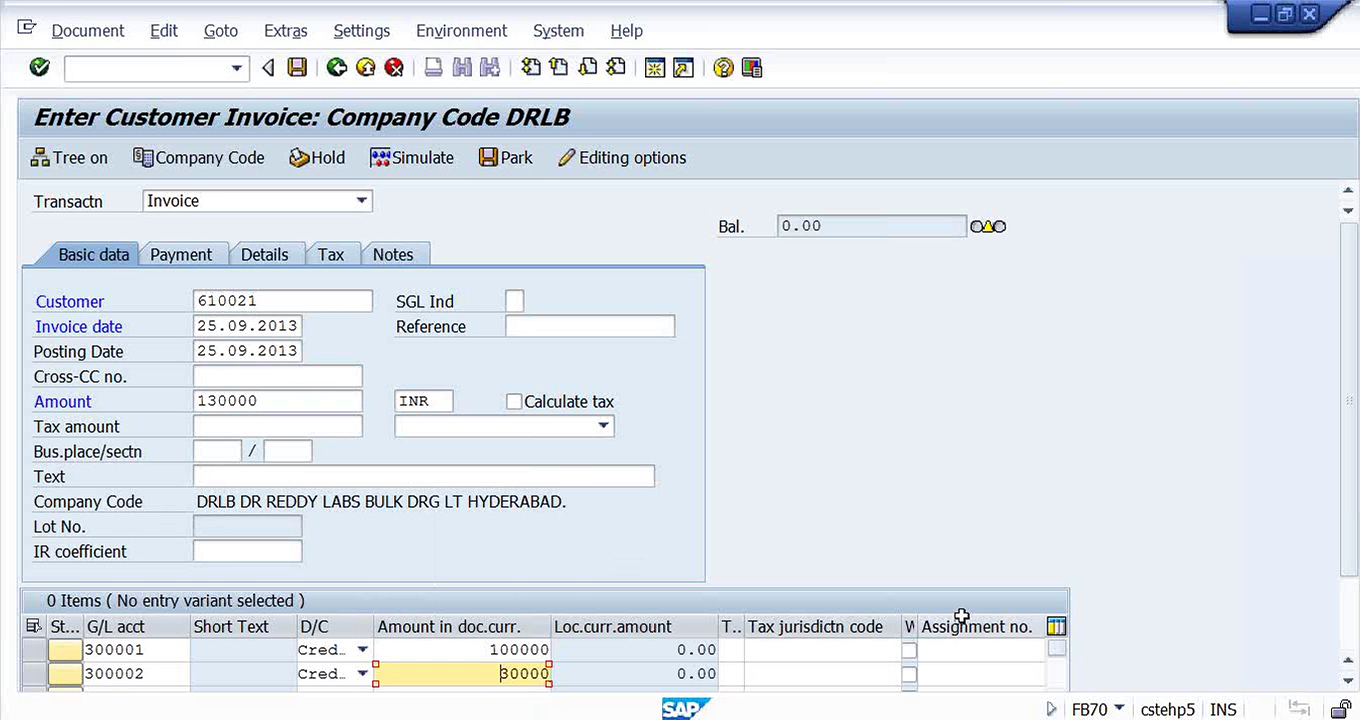Open the system menu icon left of Document
The width and height of the screenshot is (1360, 720).
tap(27, 29)
